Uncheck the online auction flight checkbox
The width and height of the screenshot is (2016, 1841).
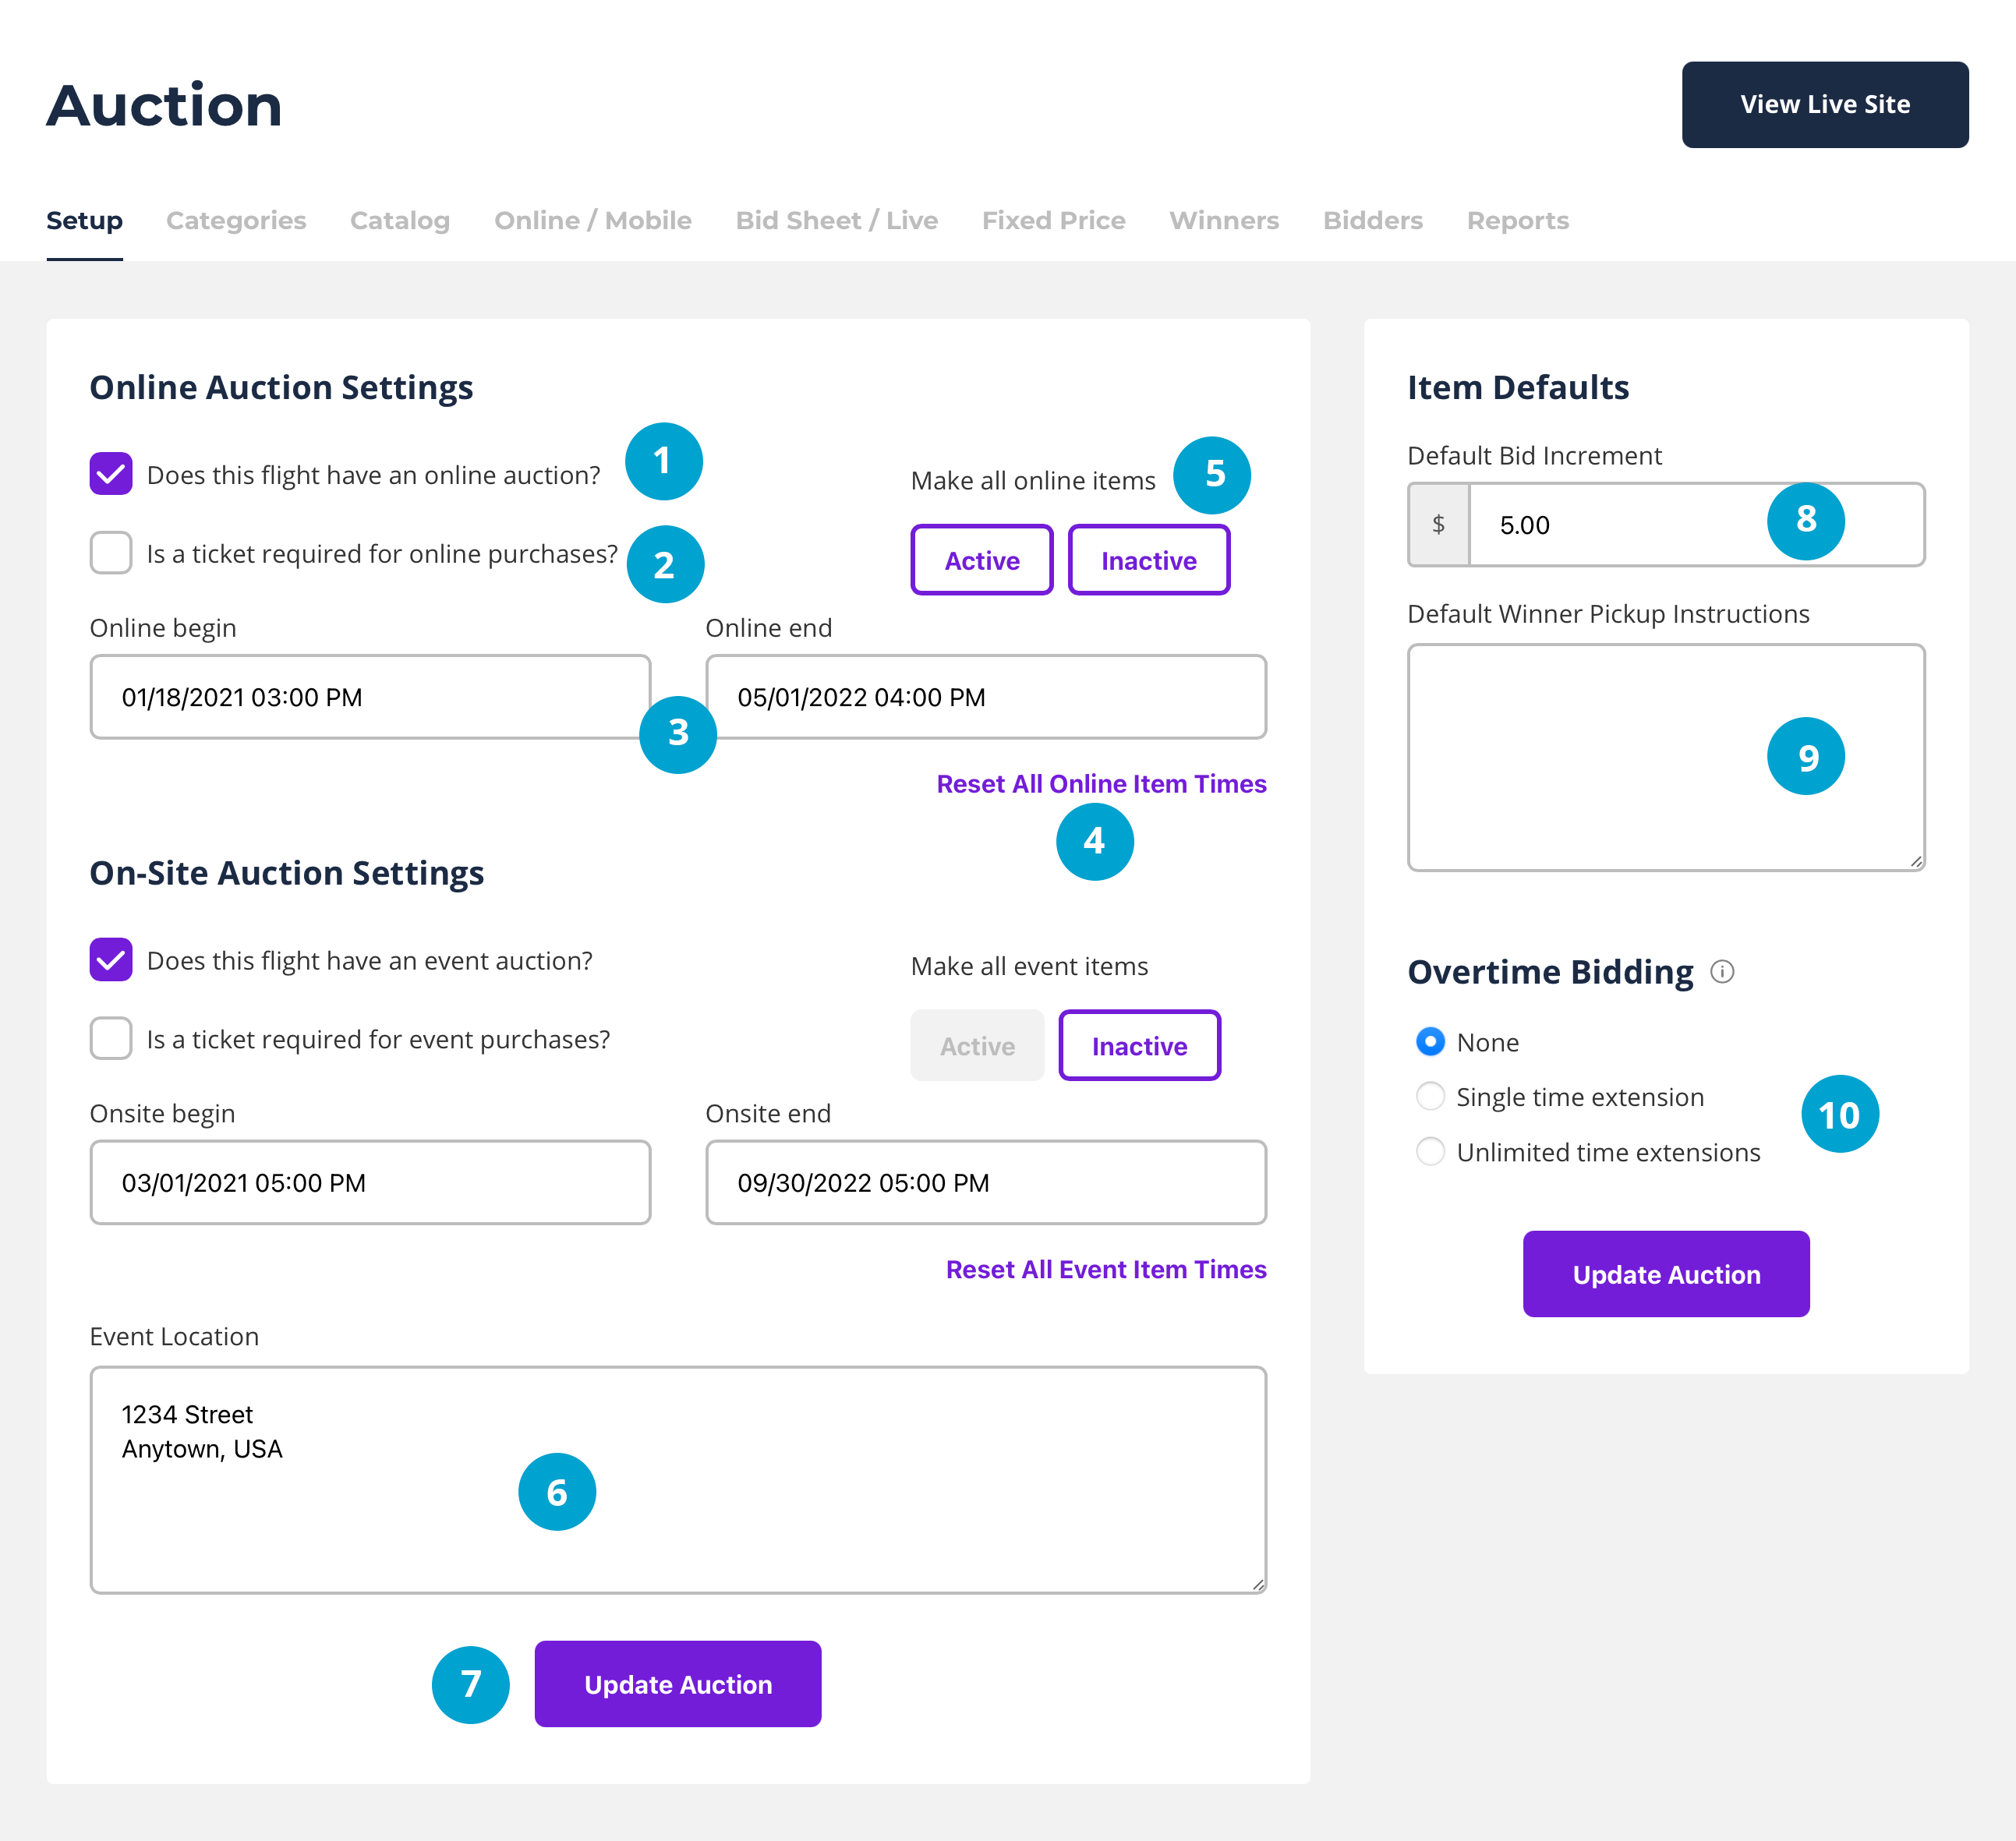tap(111, 474)
